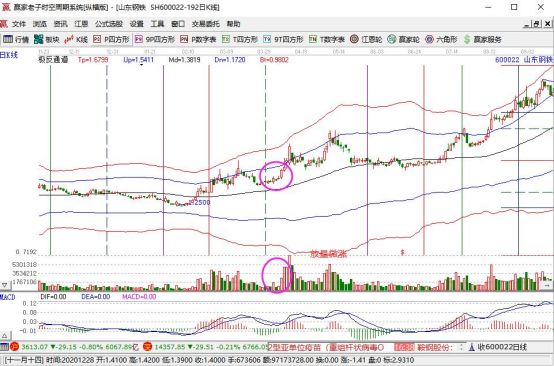
Task: Expand the MACD panel up-arrow
Action: 5,335
